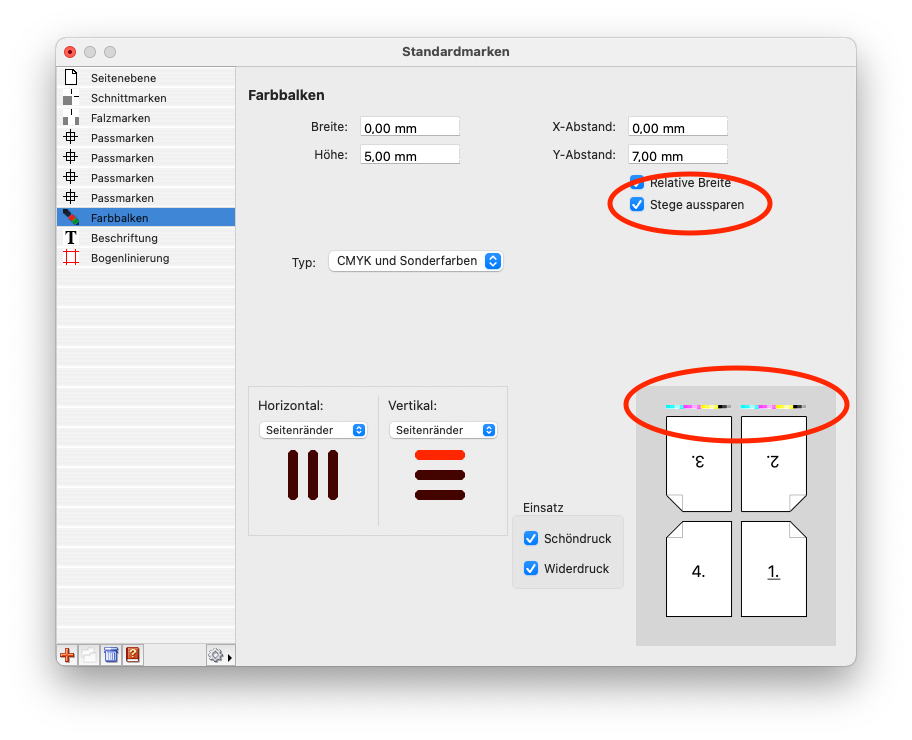Open the Typ dropdown CMYK und Sonderfarben
Image resolution: width=912 pixels, height=740 pixels.
pos(415,261)
